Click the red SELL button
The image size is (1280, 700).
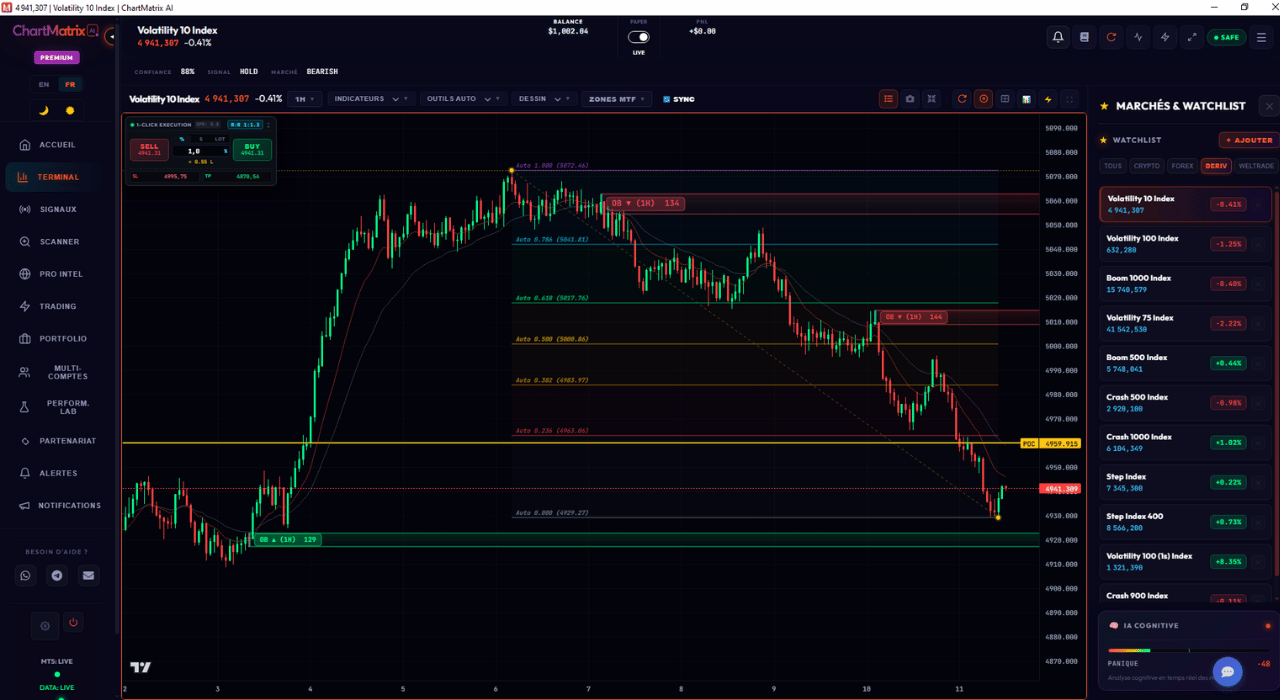(x=149, y=150)
